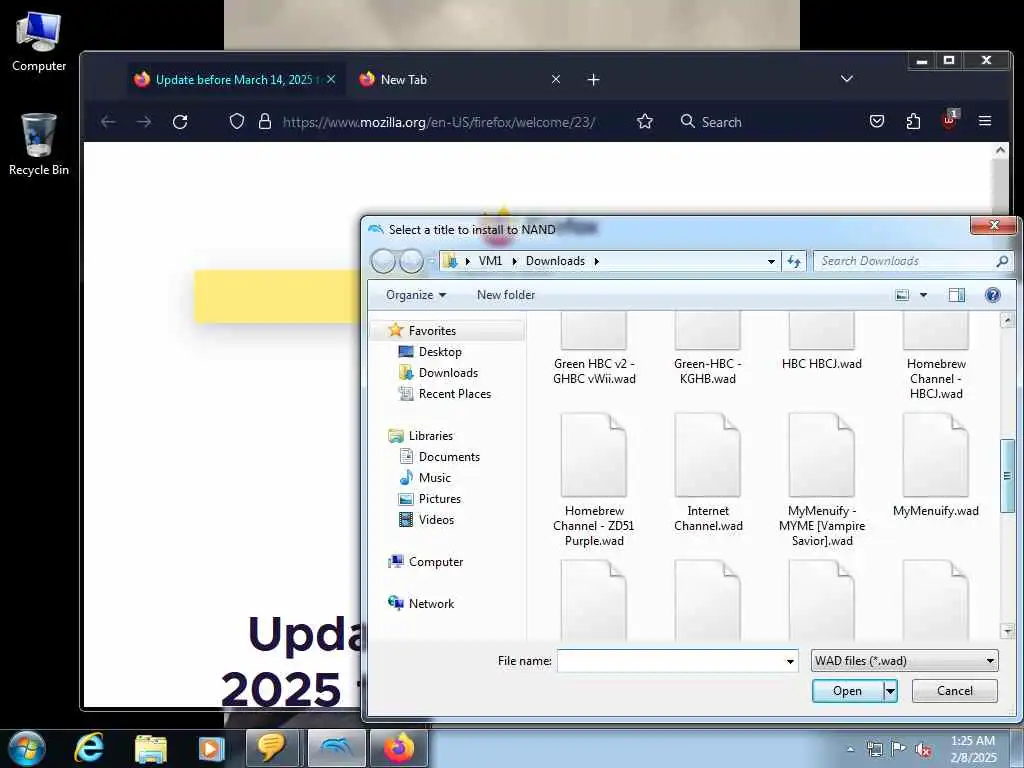Select Computer in the navigation pane
This screenshot has height=768, width=1024.
[x=436, y=562]
